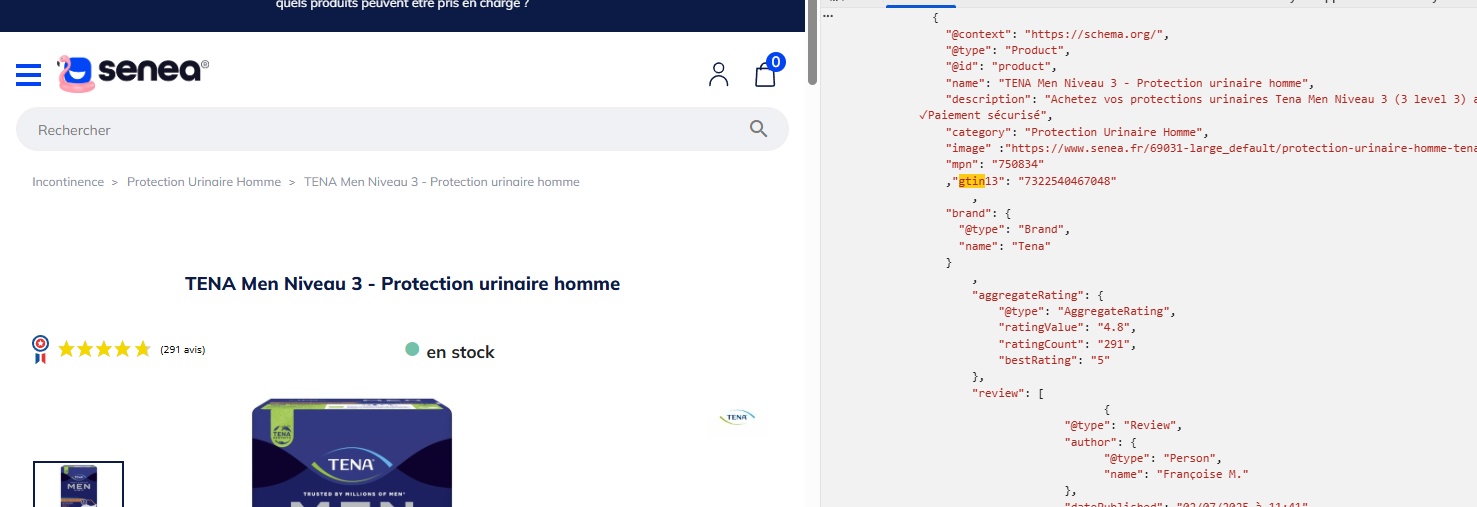Open the TENA brand logo
The image size is (1477, 507).
tap(738, 417)
